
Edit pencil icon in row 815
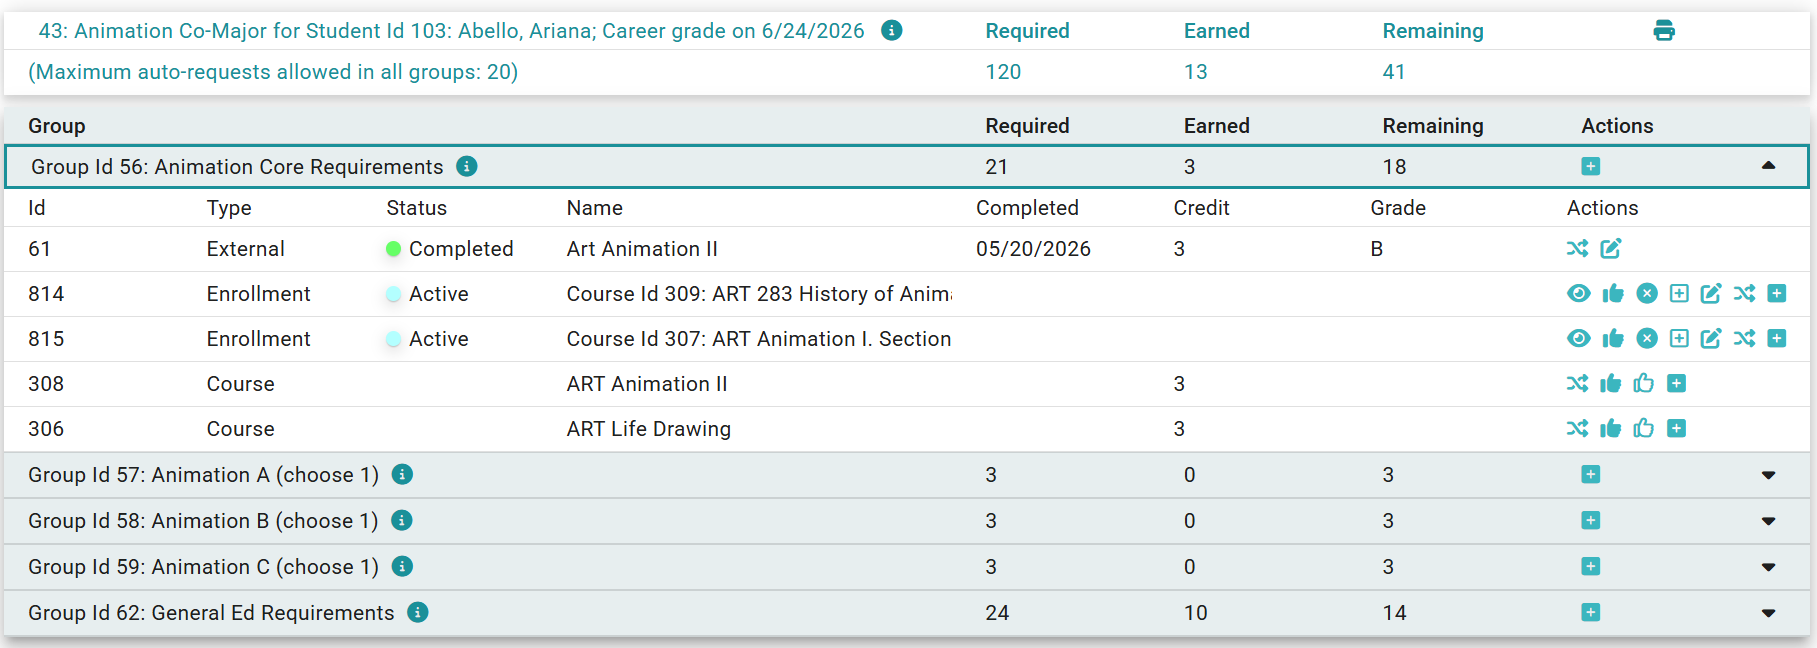click(1711, 338)
